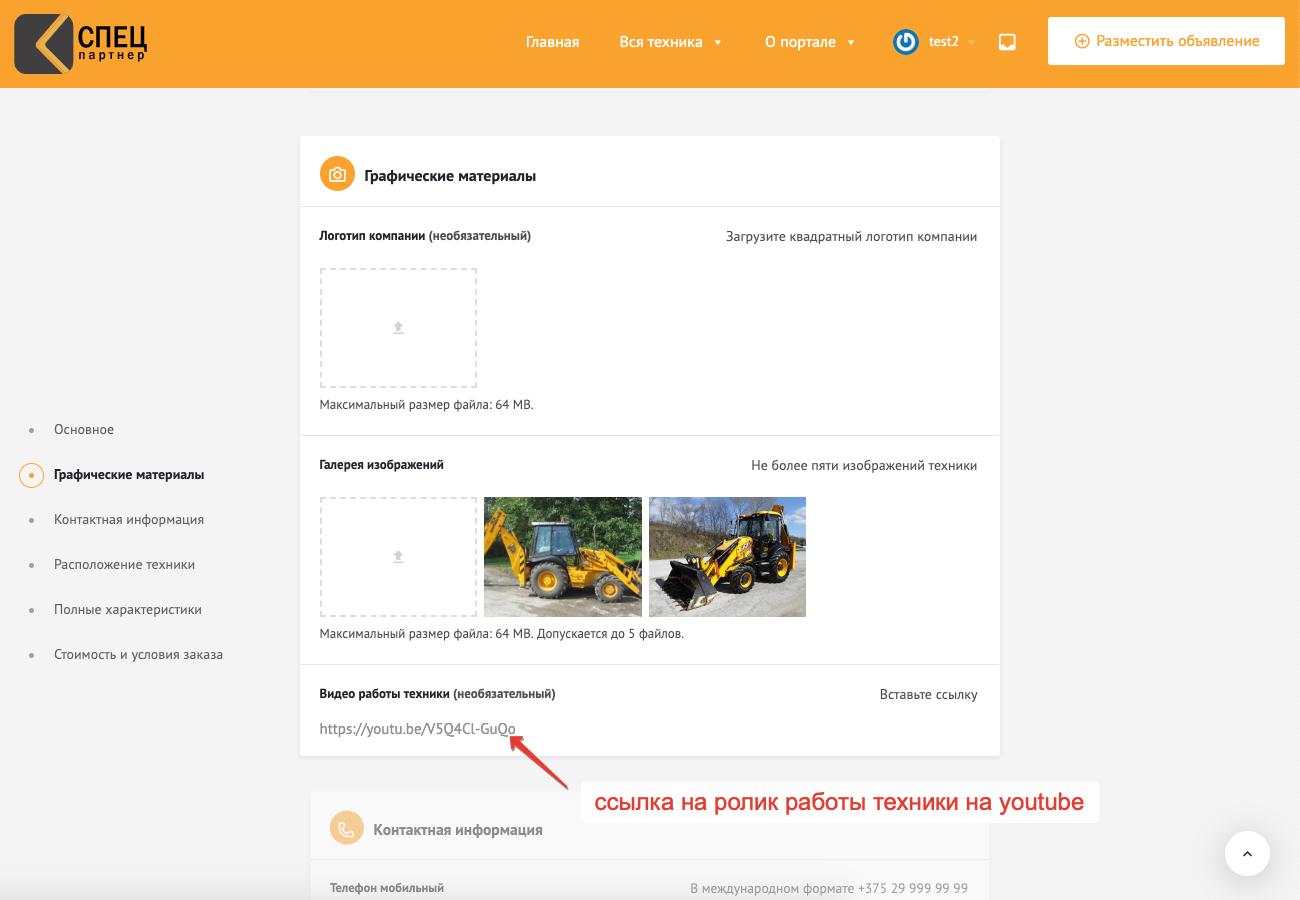This screenshot has height=900, width=1300.
Task: Jump to the Основное section
Action: [x=84, y=430]
